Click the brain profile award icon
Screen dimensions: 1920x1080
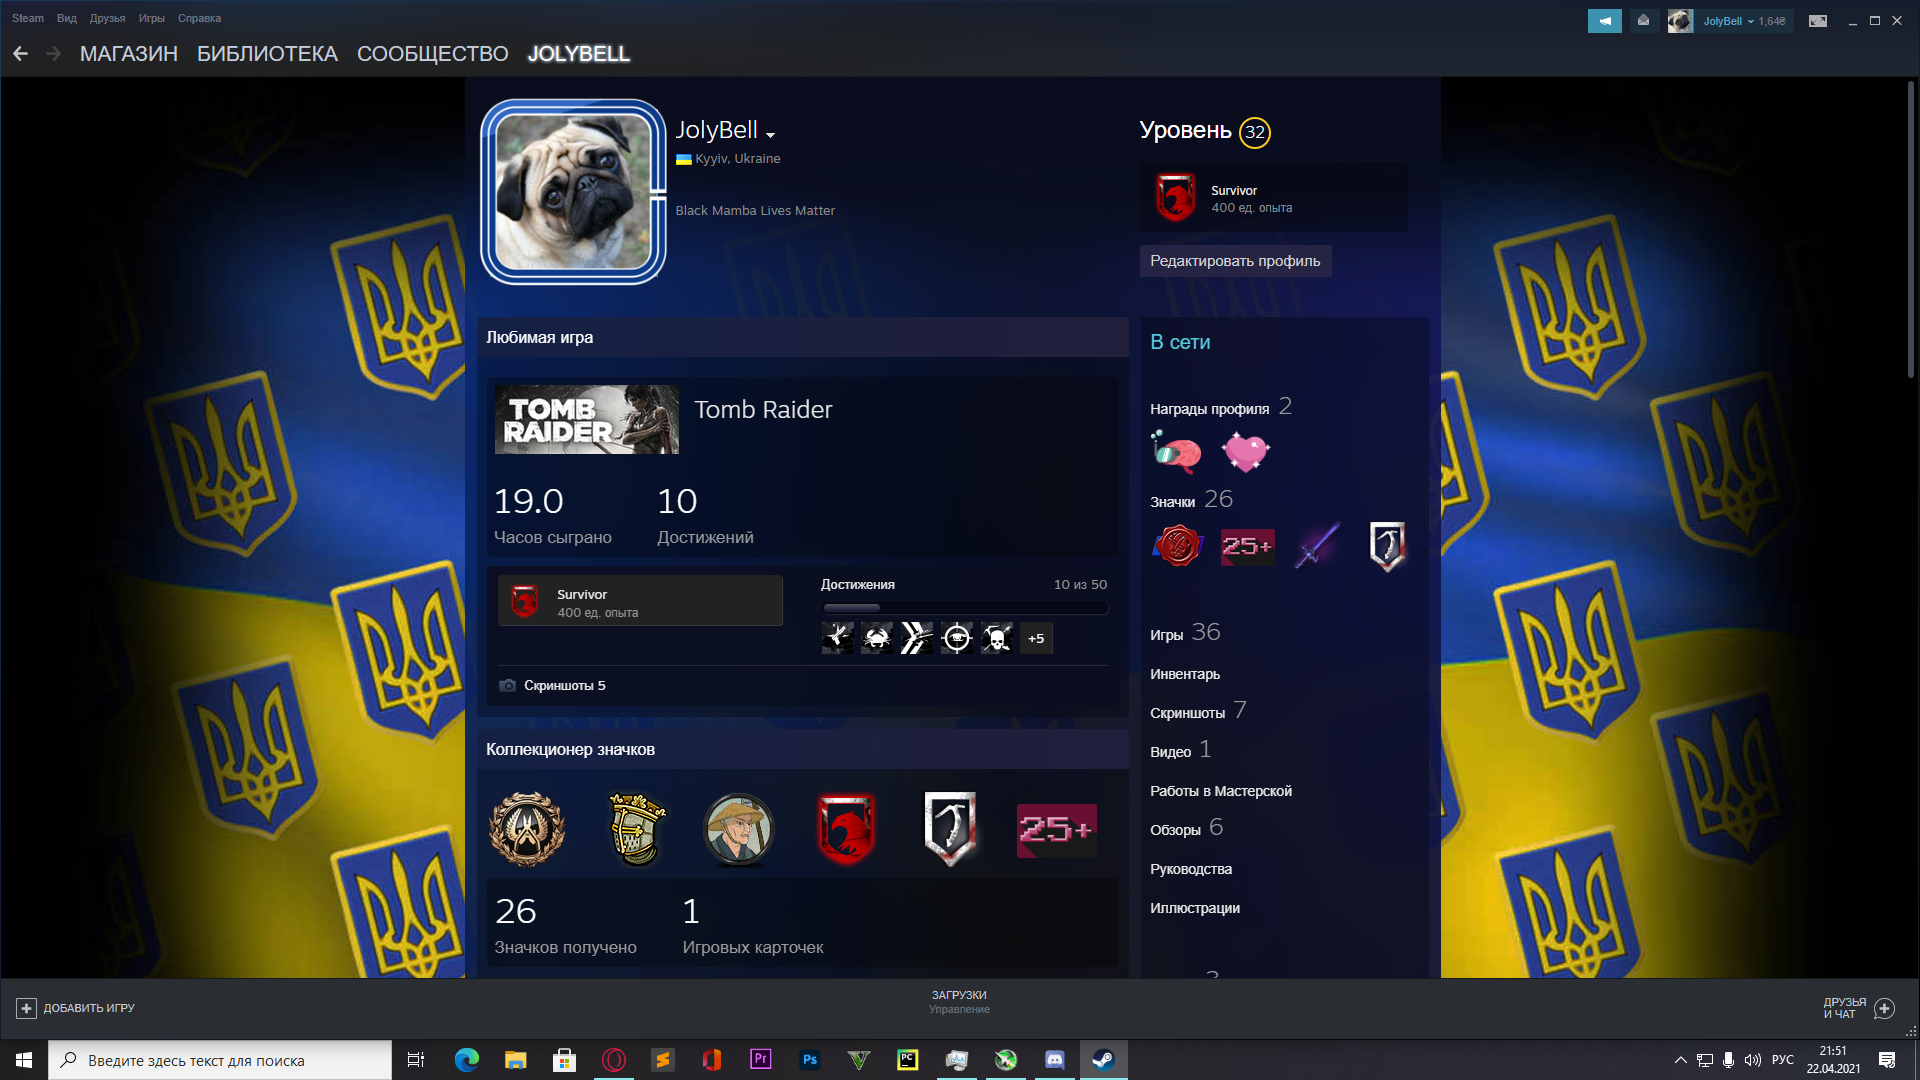pyautogui.click(x=1176, y=452)
